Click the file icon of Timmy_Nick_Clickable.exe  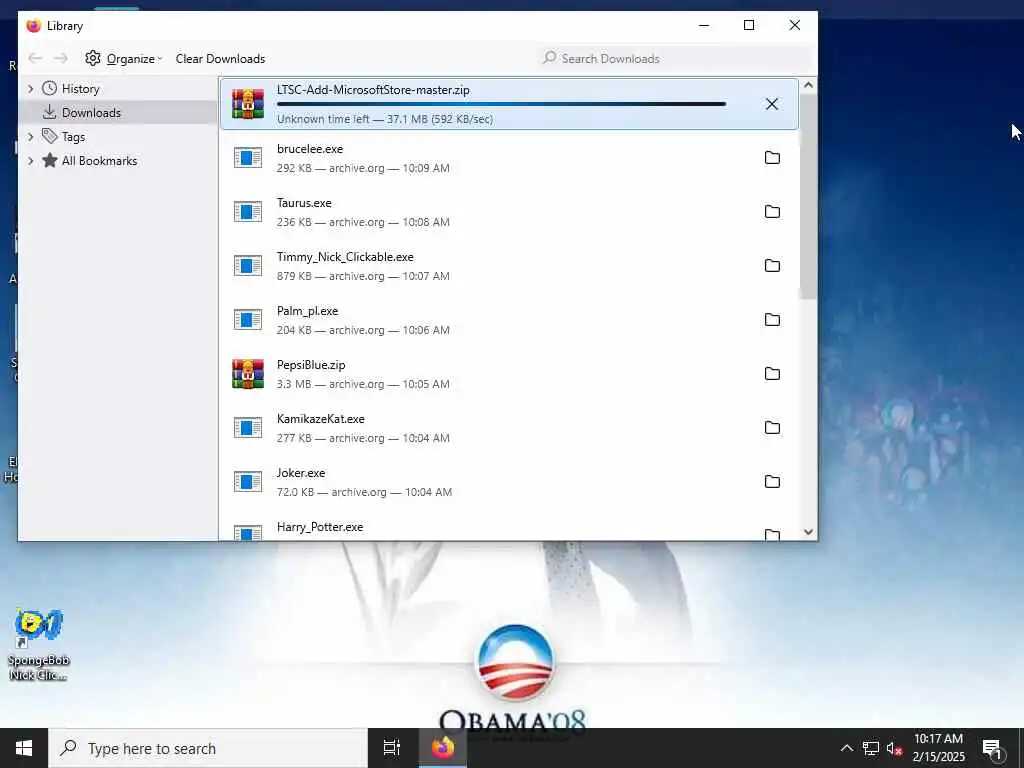248,265
